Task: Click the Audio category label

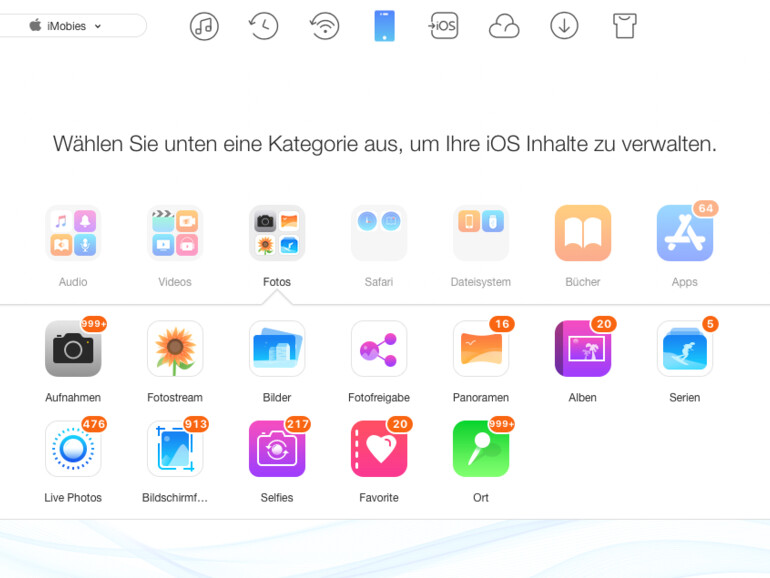Action: pyautogui.click(x=73, y=282)
